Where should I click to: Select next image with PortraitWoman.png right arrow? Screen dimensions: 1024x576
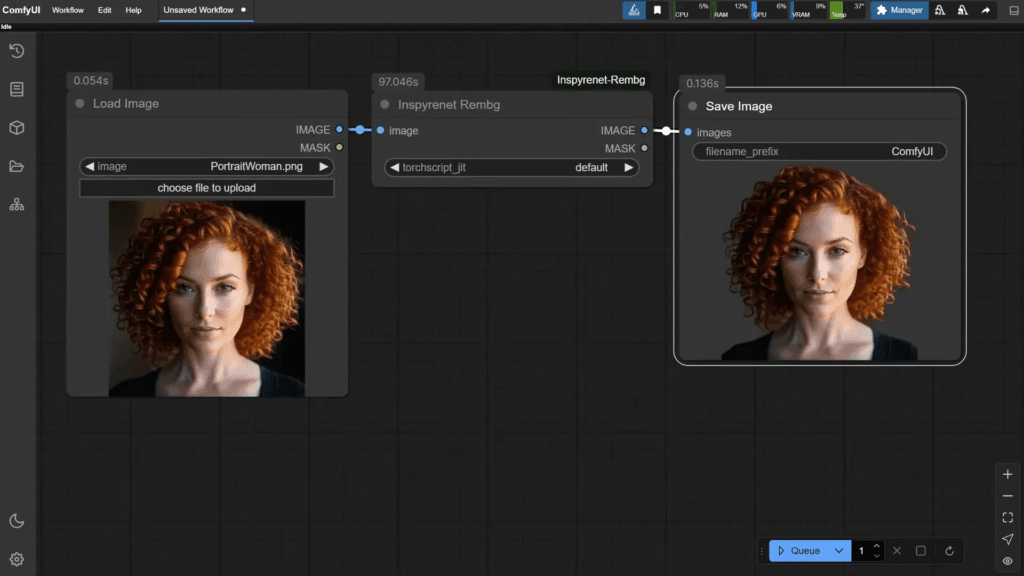[323, 167]
